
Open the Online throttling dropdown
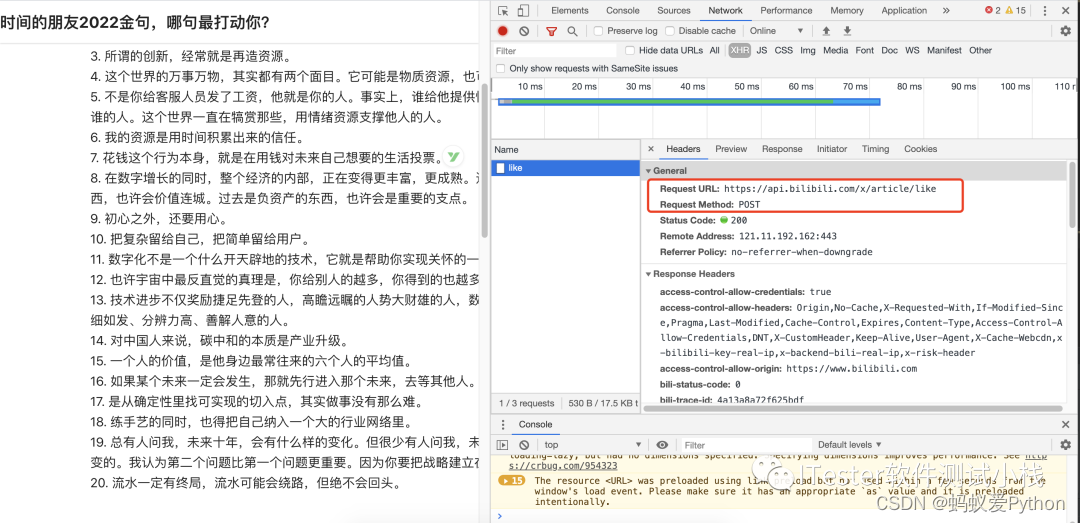coord(776,31)
